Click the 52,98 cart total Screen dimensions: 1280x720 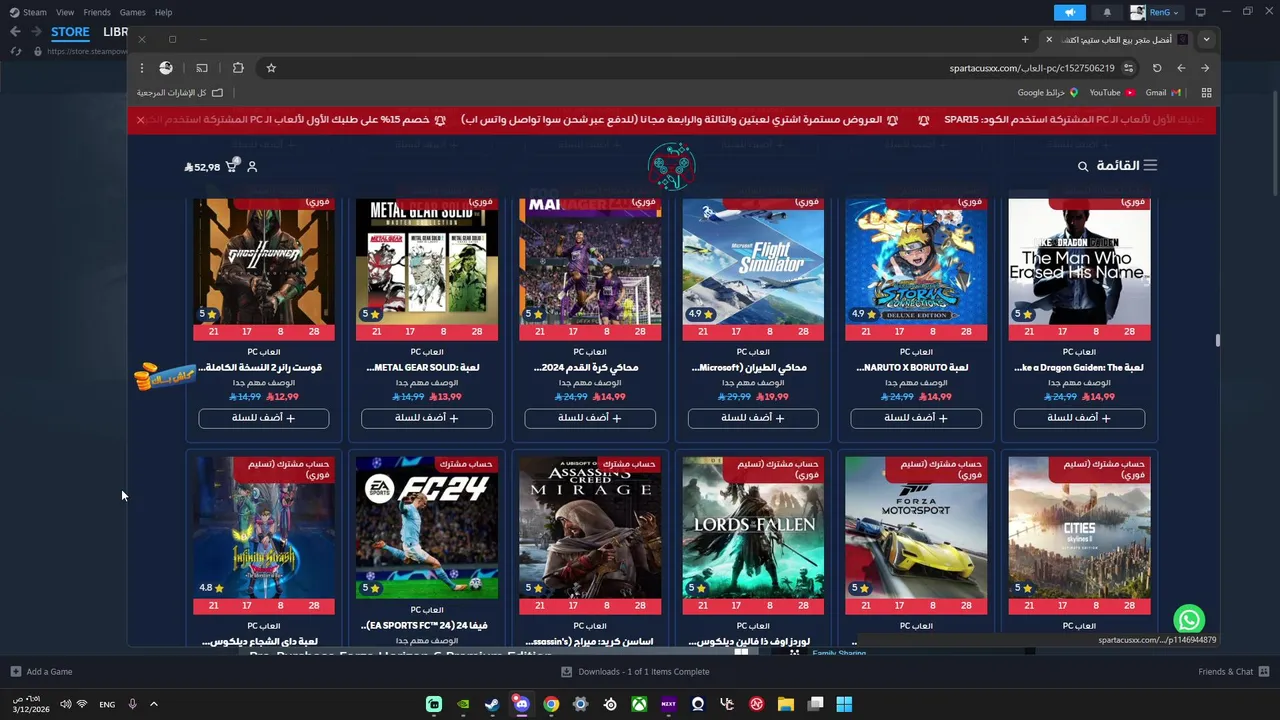coord(202,167)
